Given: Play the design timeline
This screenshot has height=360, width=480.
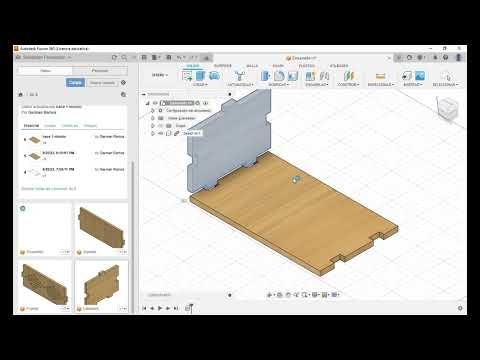Looking at the screenshot, I should 160,308.
